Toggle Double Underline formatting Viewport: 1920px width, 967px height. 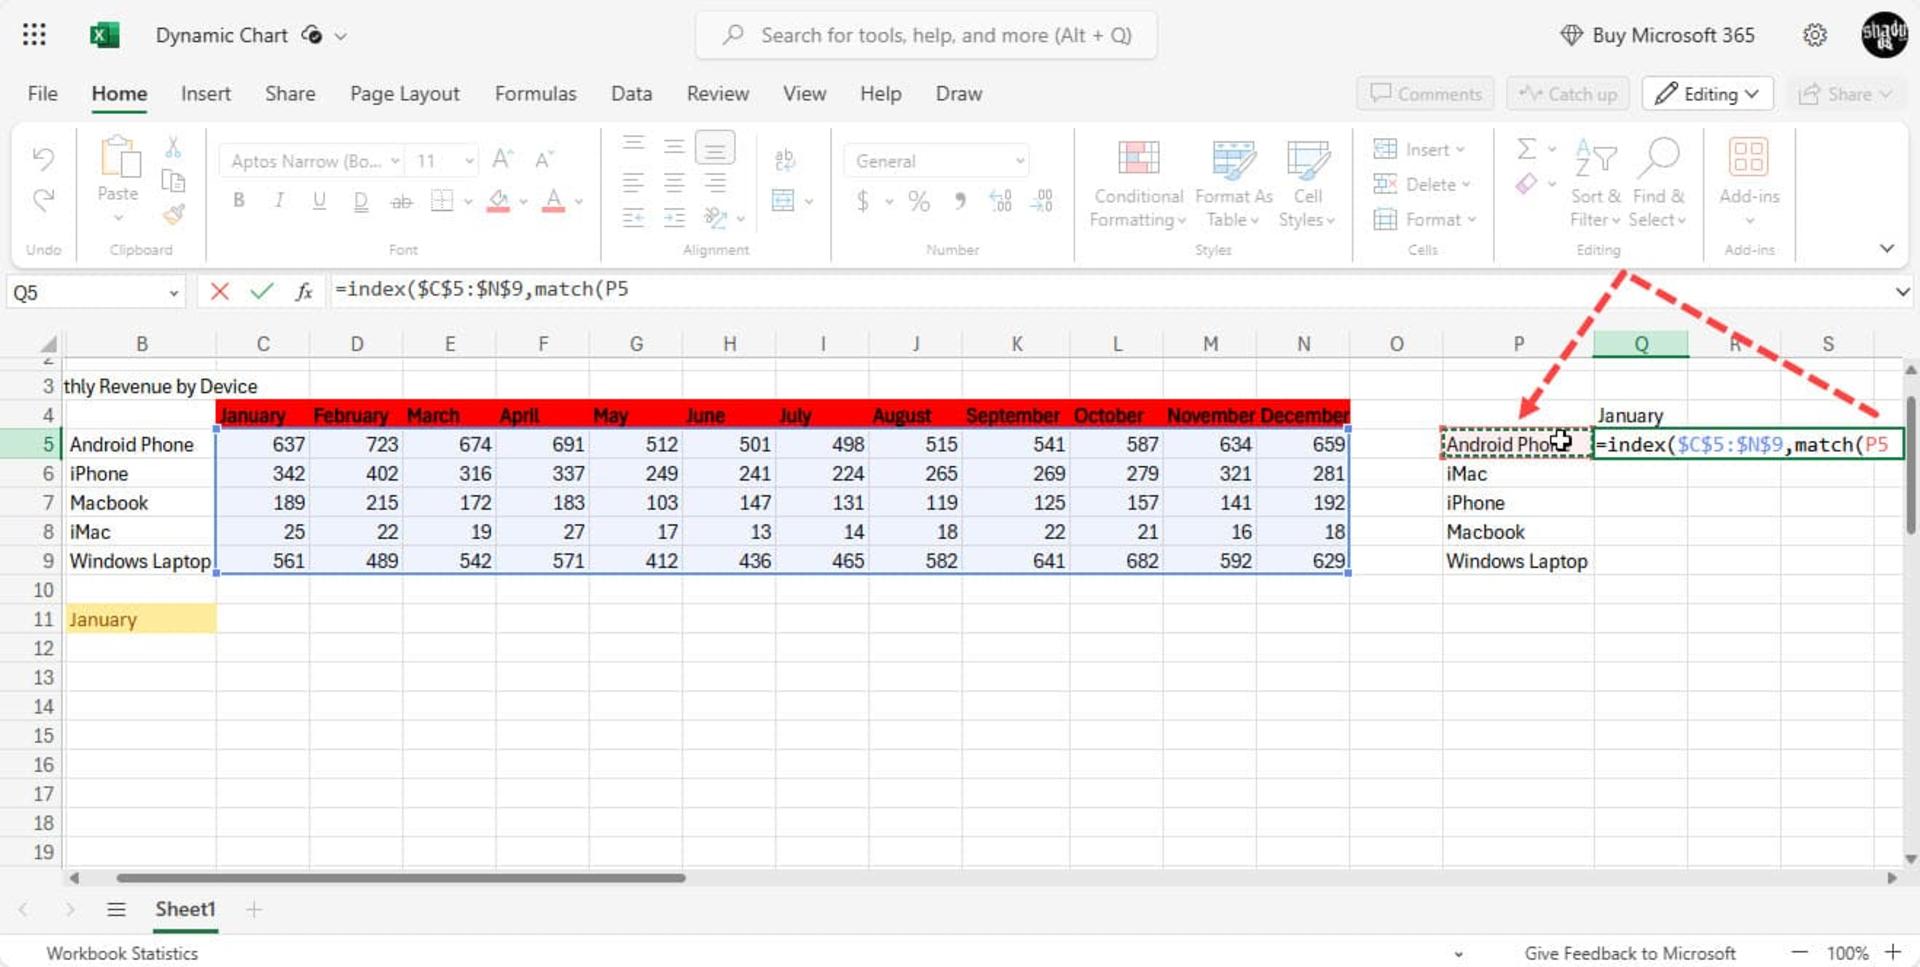click(360, 201)
